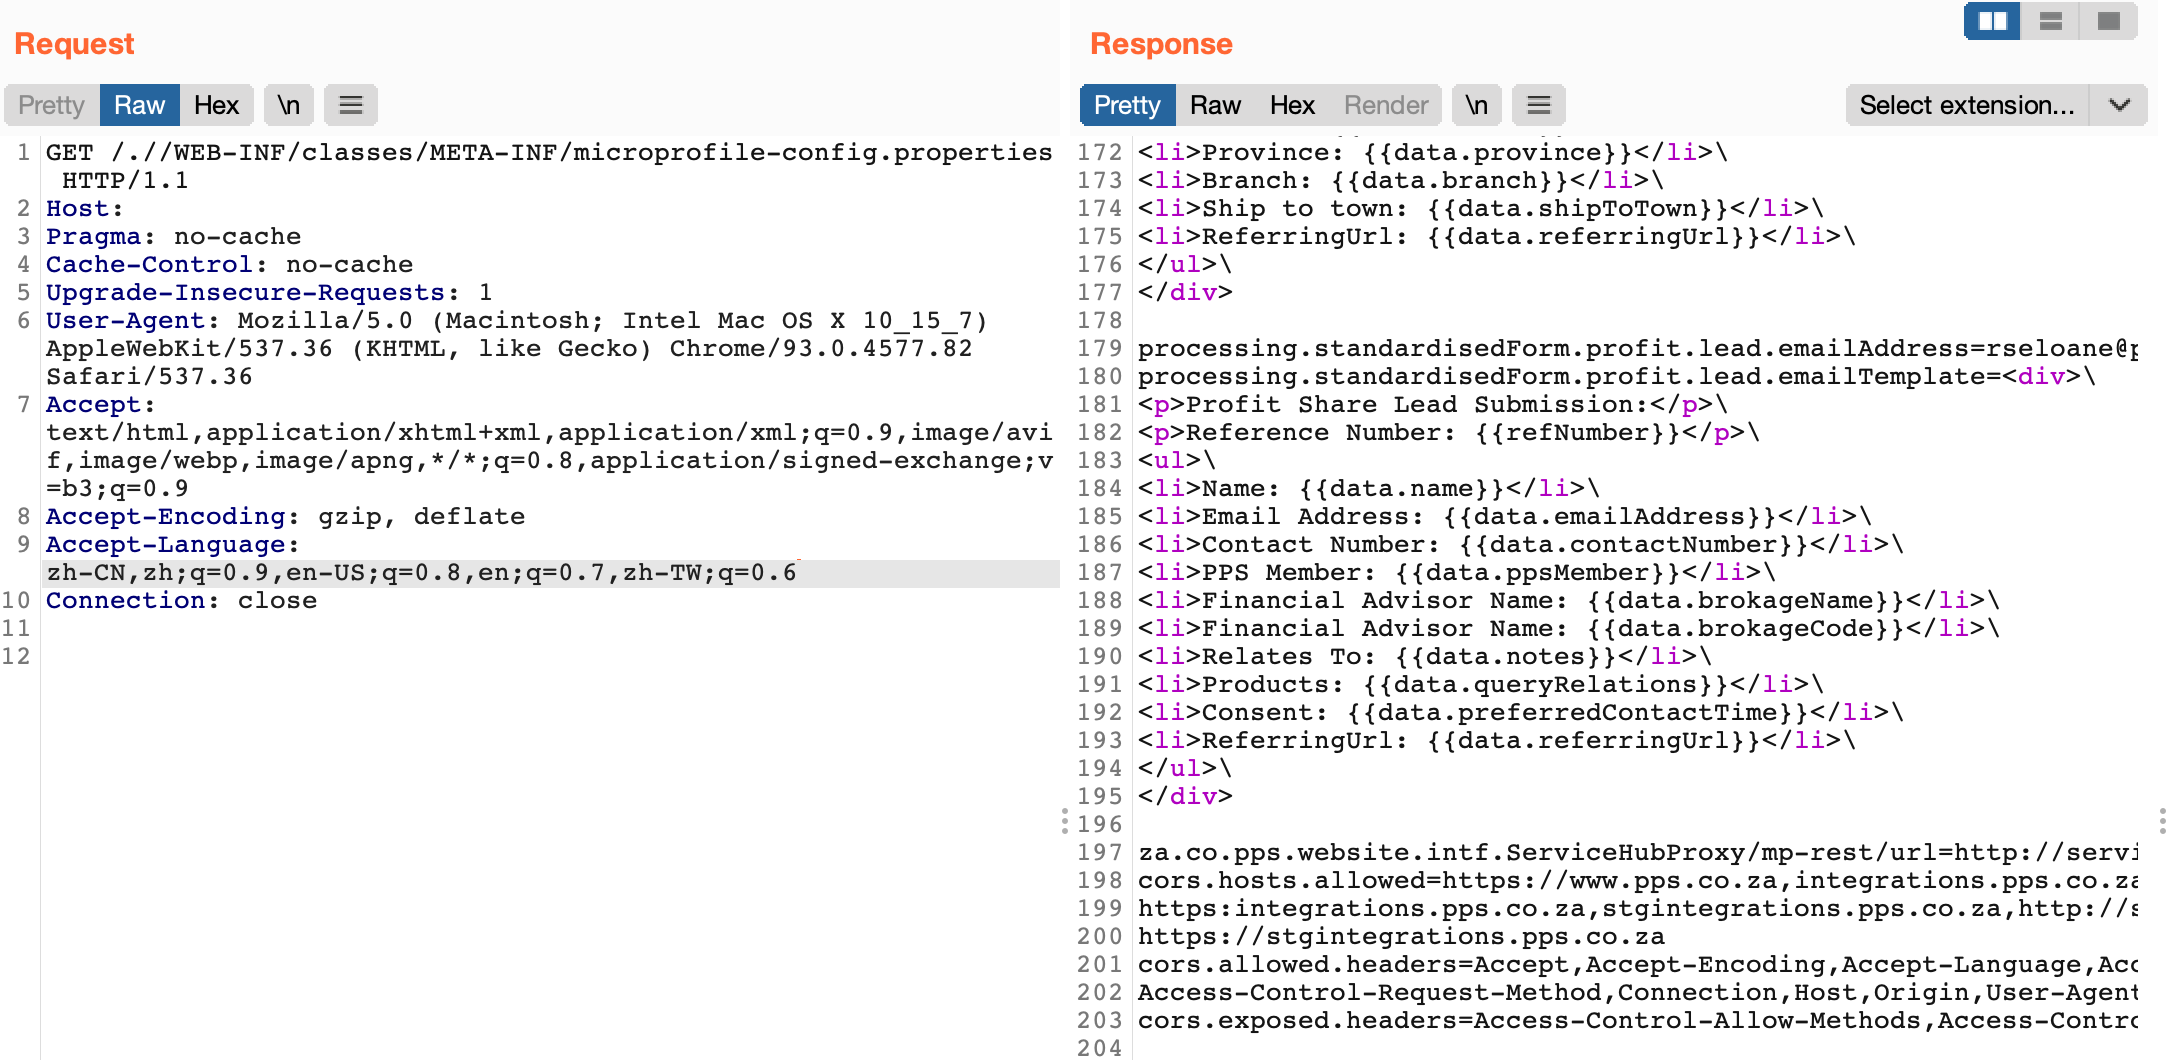Image resolution: width=2168 pixels, height=1060 pixels.
Task: Select the Request Raw tab
Action: point(139,105)
